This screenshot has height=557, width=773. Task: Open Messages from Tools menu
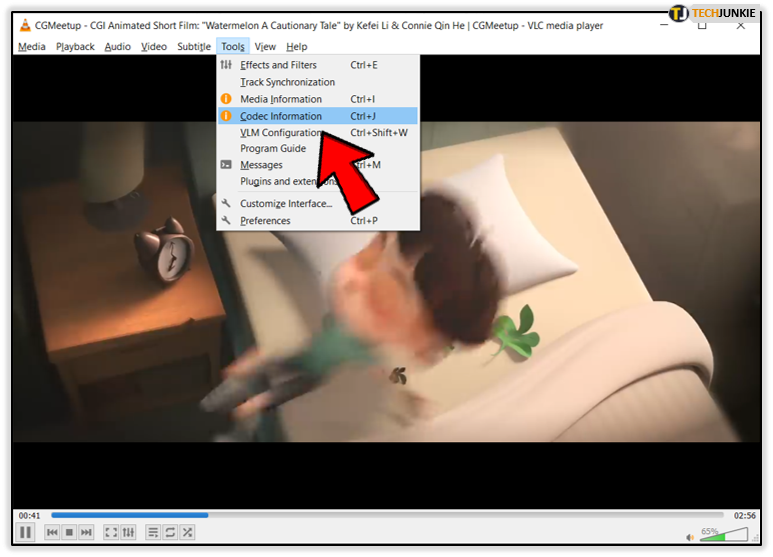[318, 165]
